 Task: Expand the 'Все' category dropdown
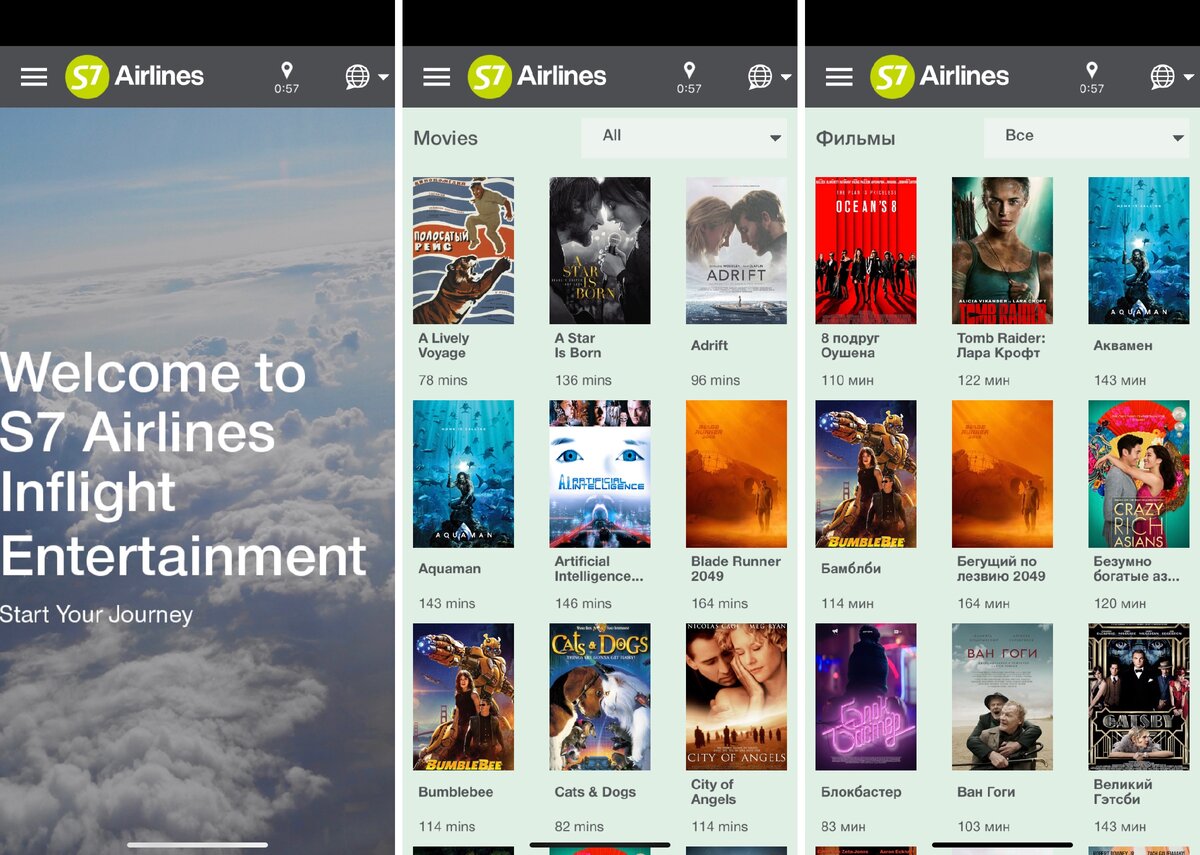click(1087, 137)
